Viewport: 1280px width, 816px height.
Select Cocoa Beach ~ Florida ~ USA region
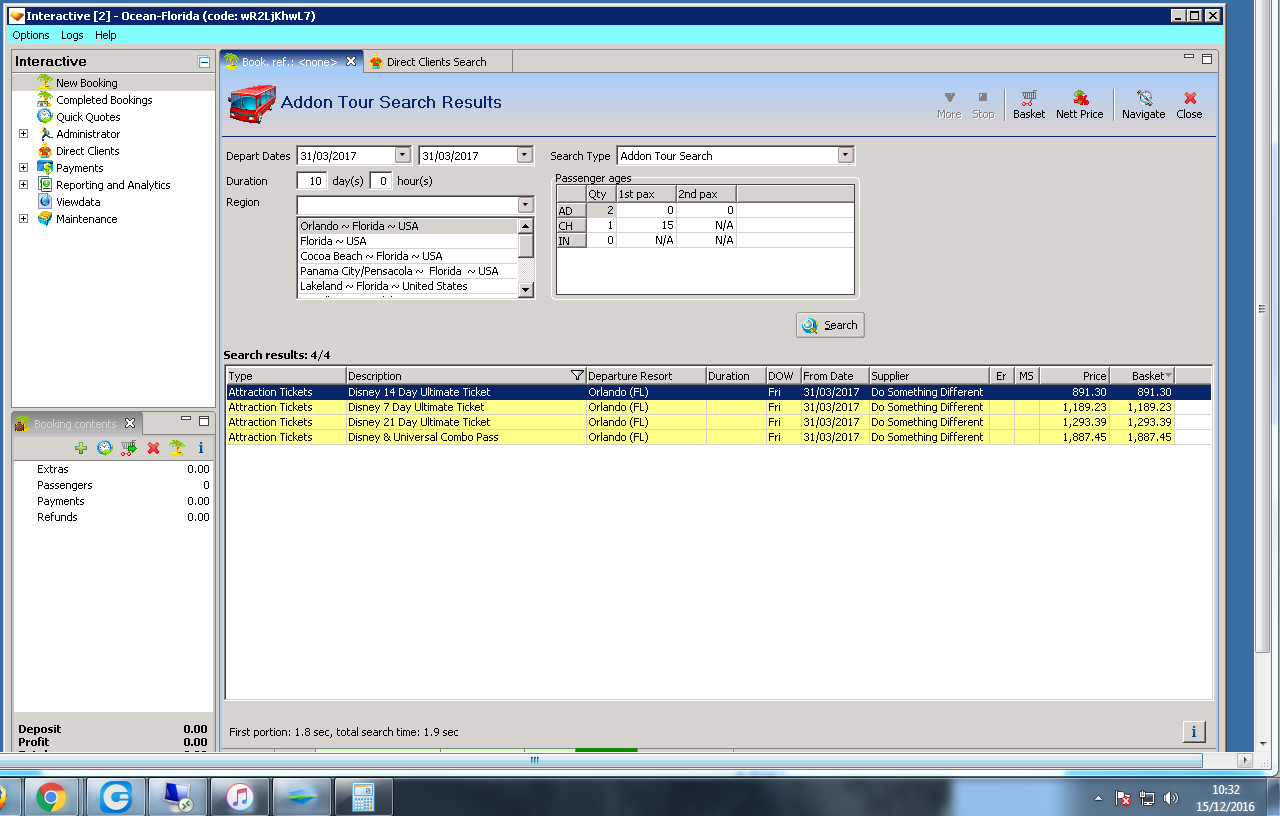pyautogui.click(x=407, y=256)
